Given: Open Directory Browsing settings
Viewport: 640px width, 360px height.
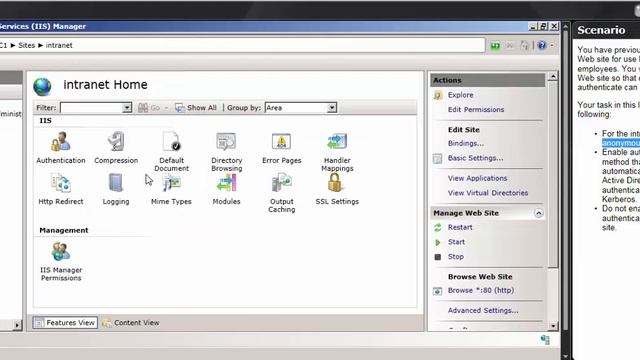Looking at the screenshot, I should (227, 151).
